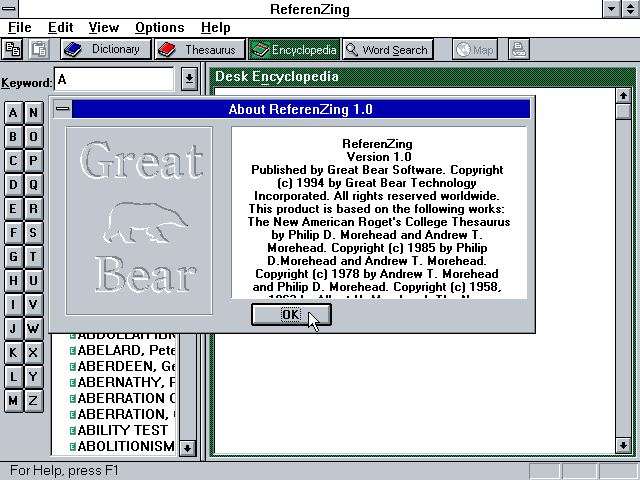640x480 pixels.
Task: Click Desk Encyclopedia scroll up arrow
Action: (623, 96)
